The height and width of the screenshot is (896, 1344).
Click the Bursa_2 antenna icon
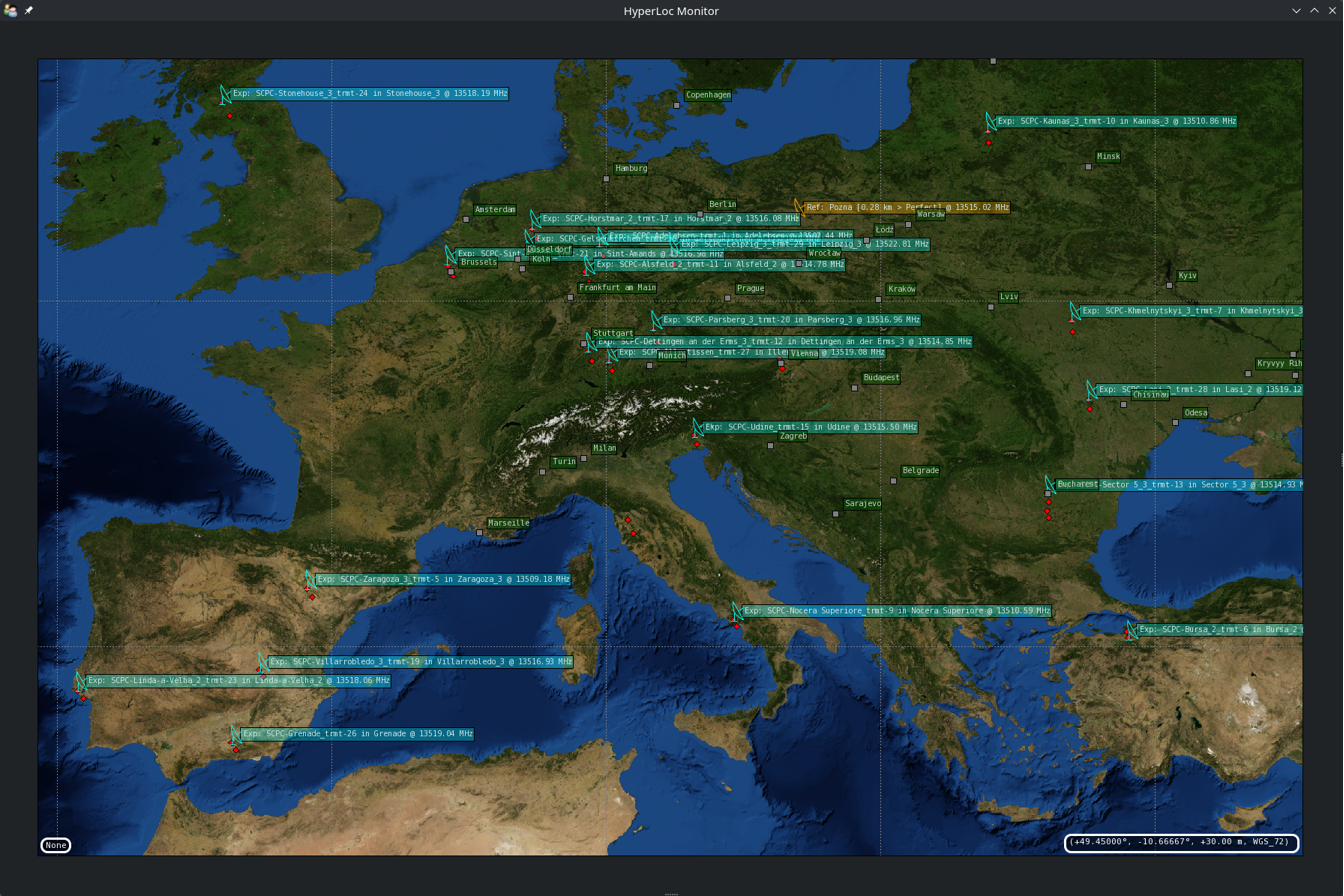pyautogui.click(x=1131, y=631)
